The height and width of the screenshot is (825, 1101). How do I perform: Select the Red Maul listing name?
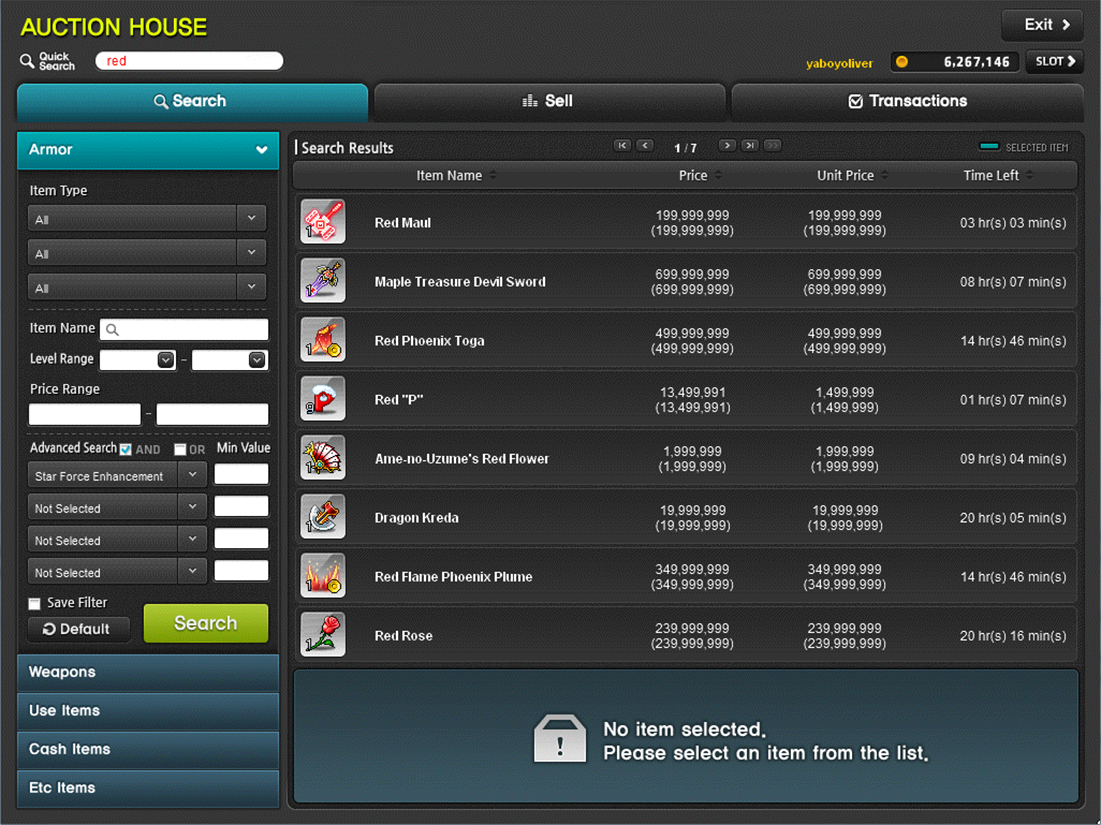[x=402, y=223]
